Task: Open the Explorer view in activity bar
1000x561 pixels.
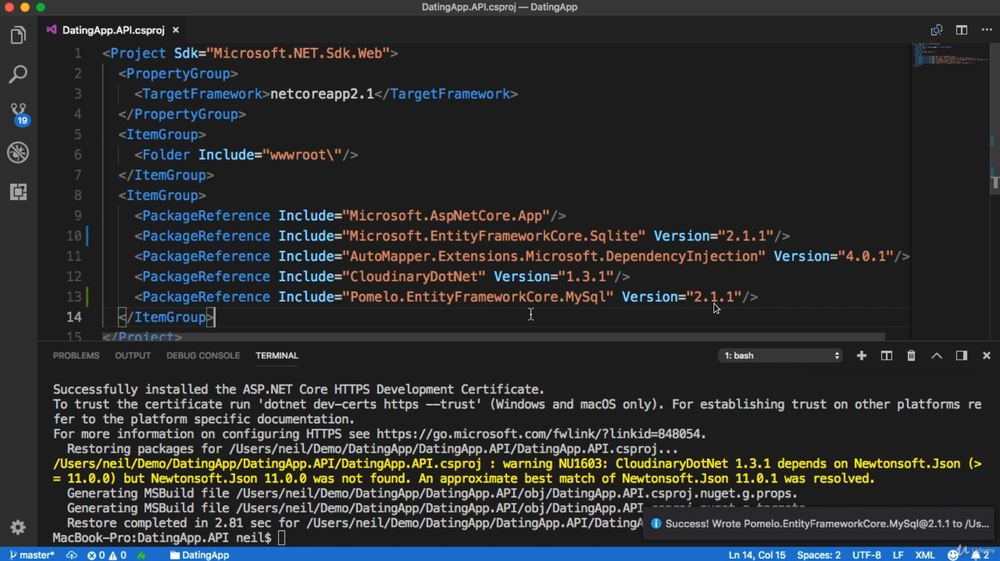Action: click(18, 36)
